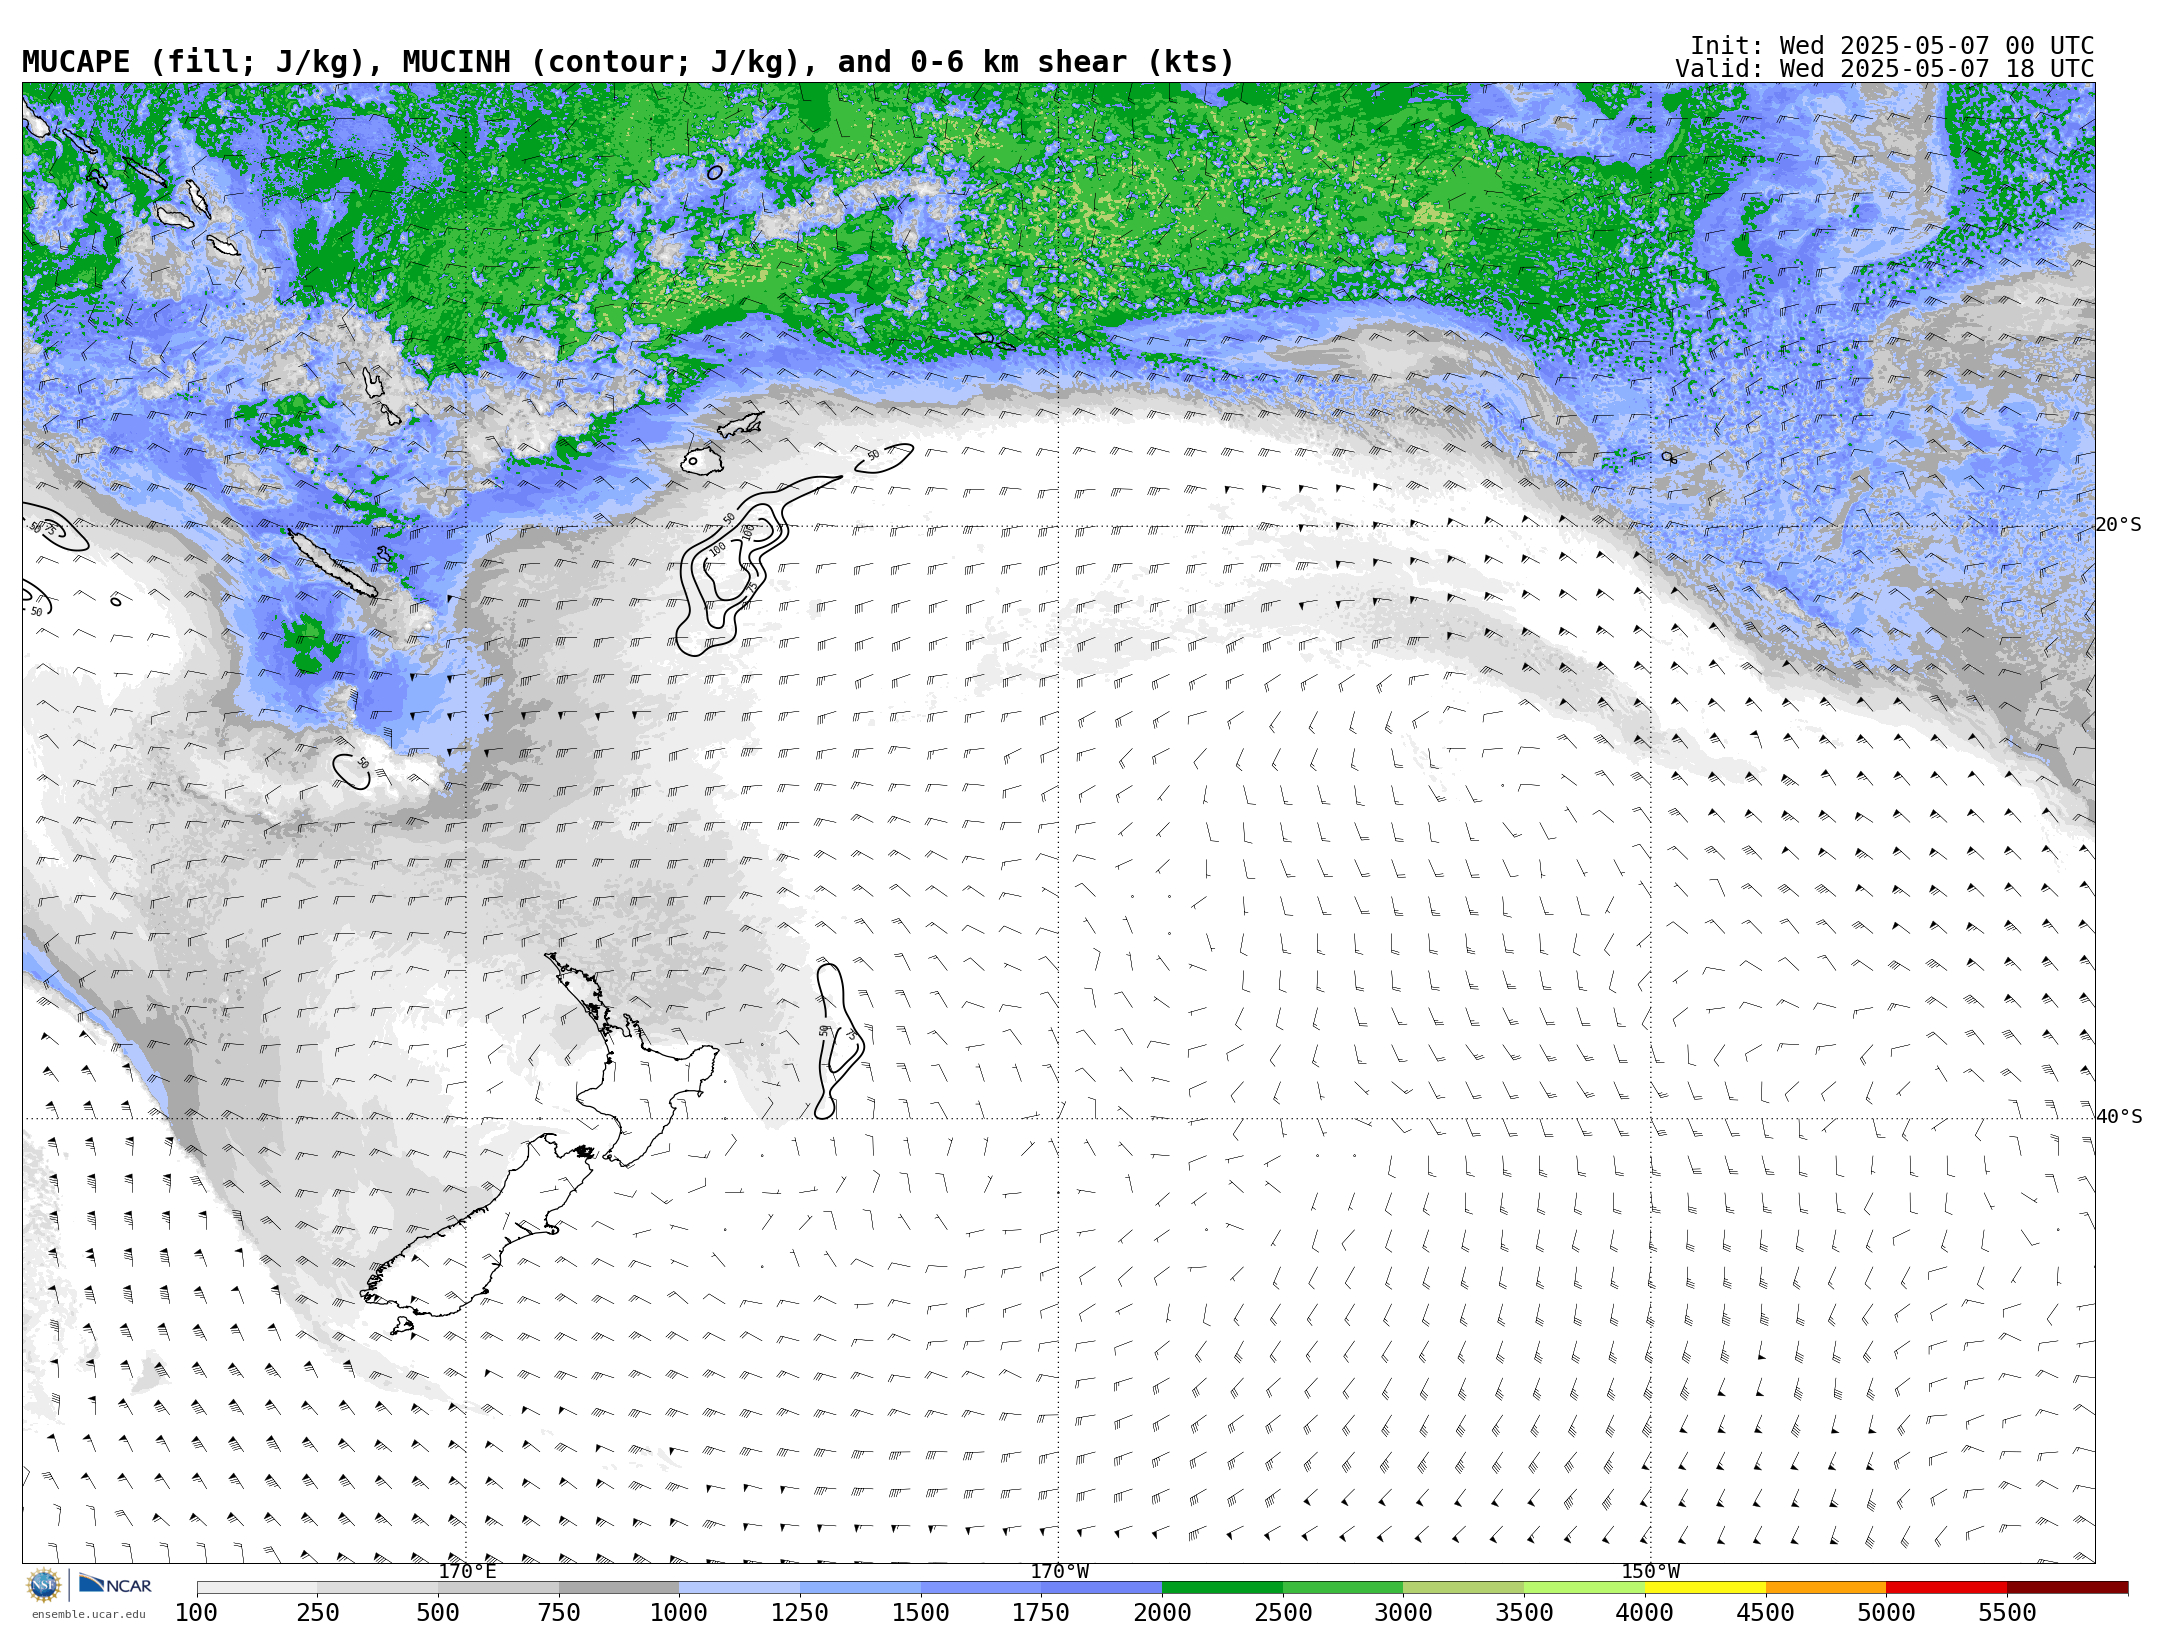Pick the medium green 2500–3000 colorbar swatch

(x=1343, y=1588)
